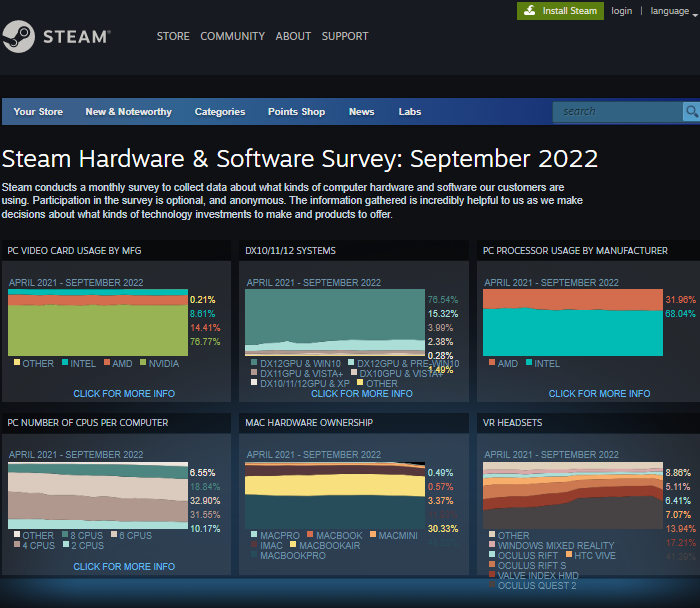Expand the Categories menu

point(220,112)
